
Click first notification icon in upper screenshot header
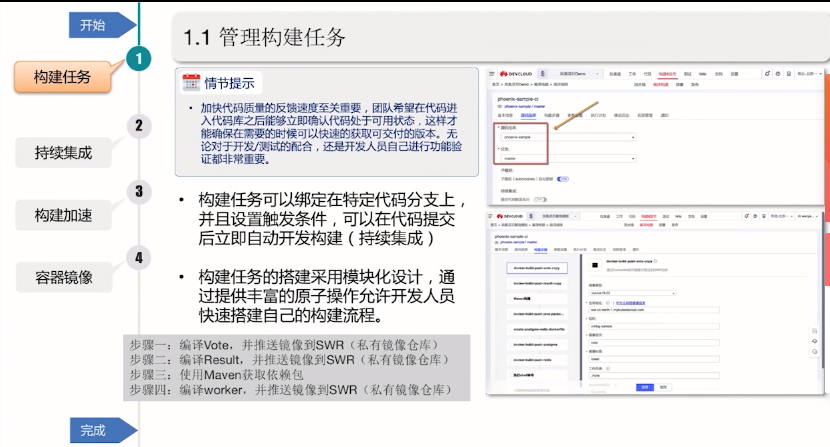tap(767, 74)
